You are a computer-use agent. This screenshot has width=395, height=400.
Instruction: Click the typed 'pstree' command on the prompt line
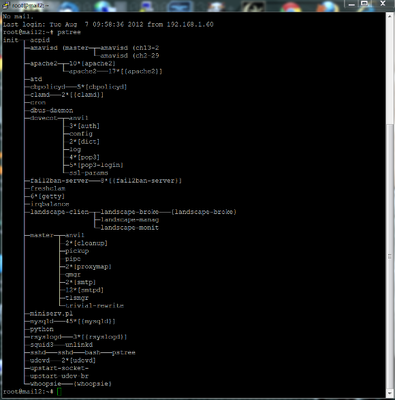coord(69,32)
